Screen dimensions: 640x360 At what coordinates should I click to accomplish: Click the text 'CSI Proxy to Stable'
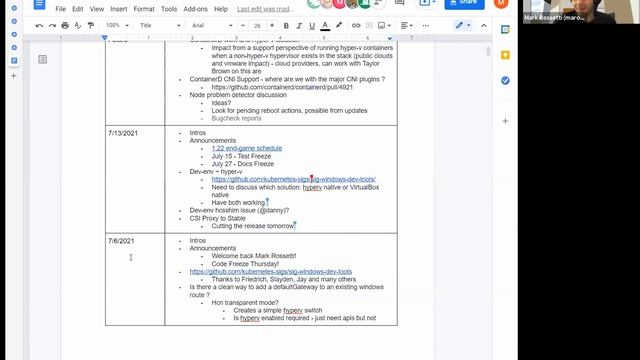coord(218,218)
